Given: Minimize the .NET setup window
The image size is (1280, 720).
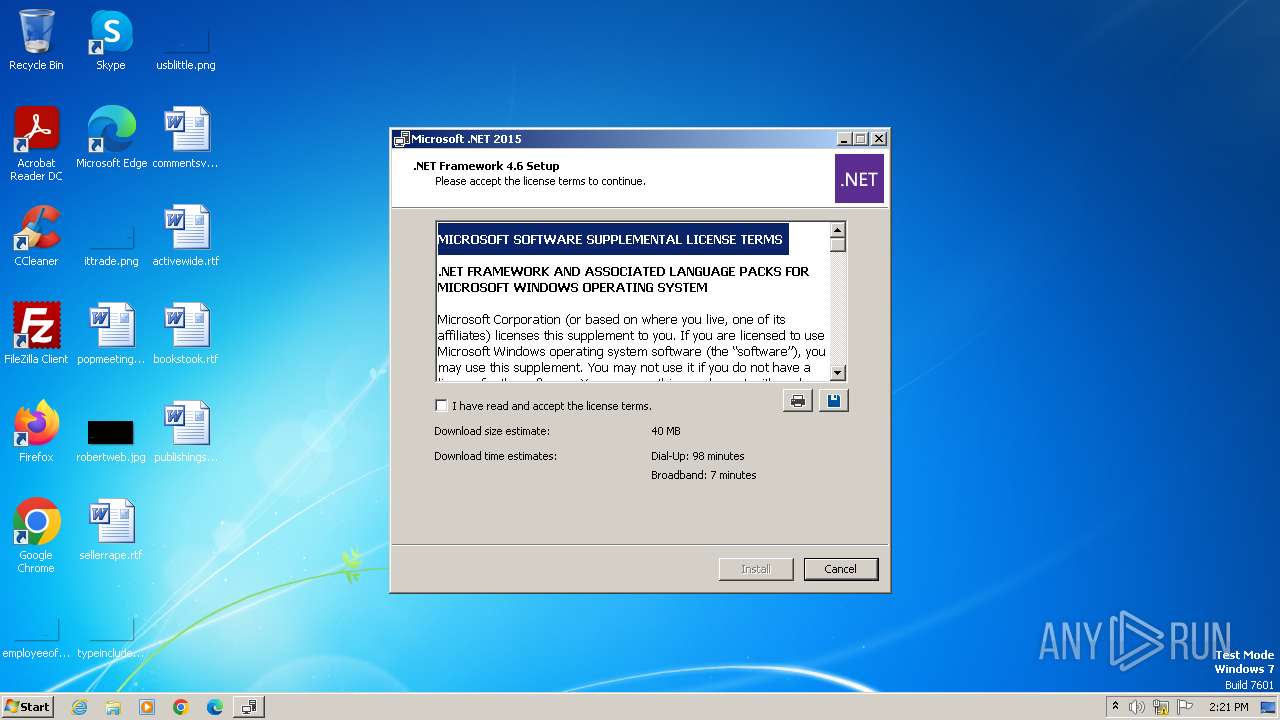Looking at the screenshot, I should coord(844,139).
